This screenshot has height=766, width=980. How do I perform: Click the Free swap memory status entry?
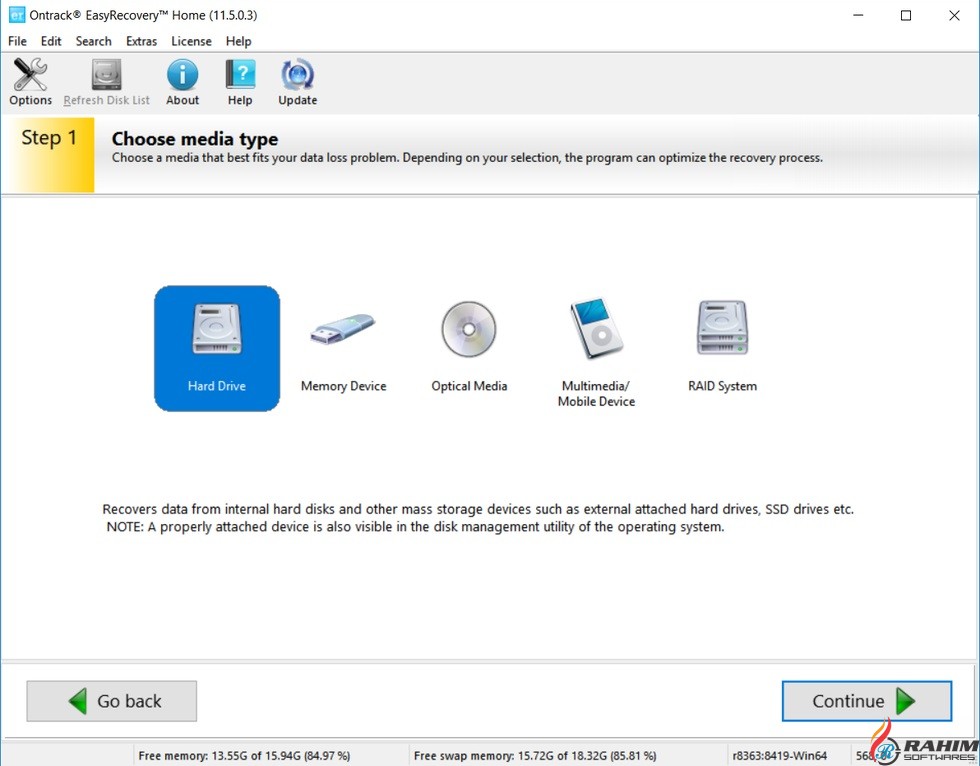click(535, 755)
